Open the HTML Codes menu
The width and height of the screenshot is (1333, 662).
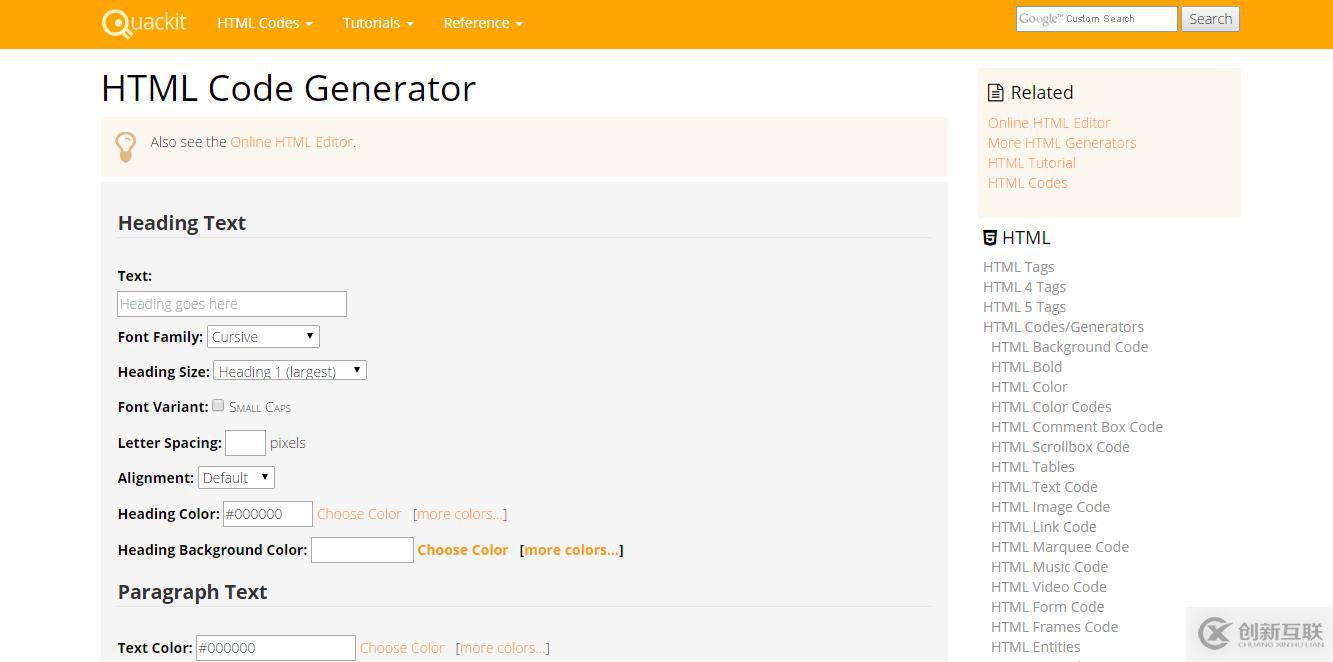pos(264,22)
